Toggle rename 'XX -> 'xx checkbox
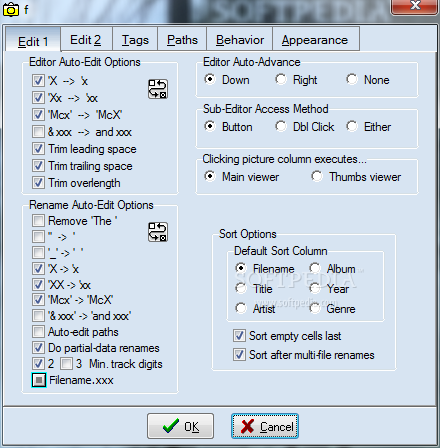 point(38,285)
